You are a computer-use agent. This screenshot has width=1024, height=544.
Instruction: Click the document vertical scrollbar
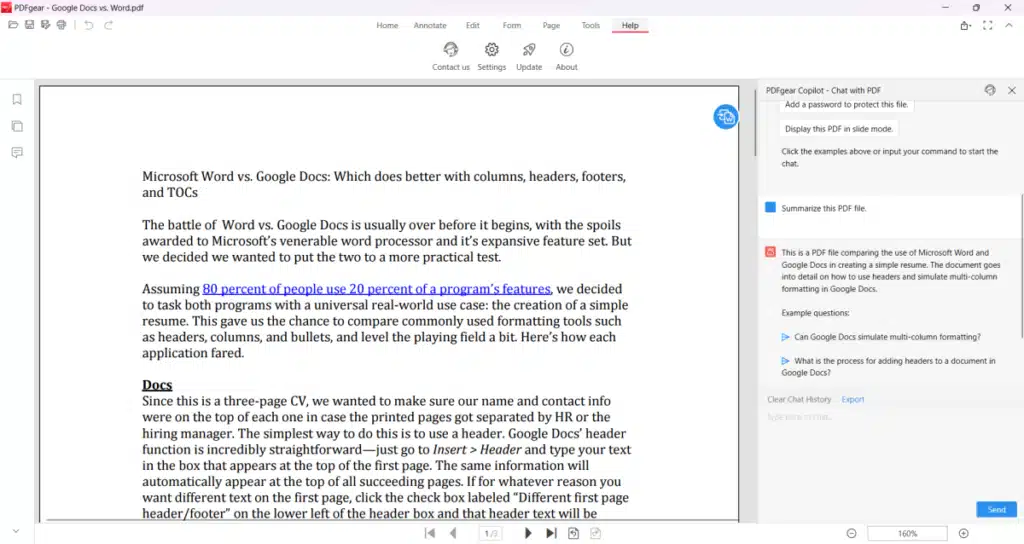(x=755, y=123)
